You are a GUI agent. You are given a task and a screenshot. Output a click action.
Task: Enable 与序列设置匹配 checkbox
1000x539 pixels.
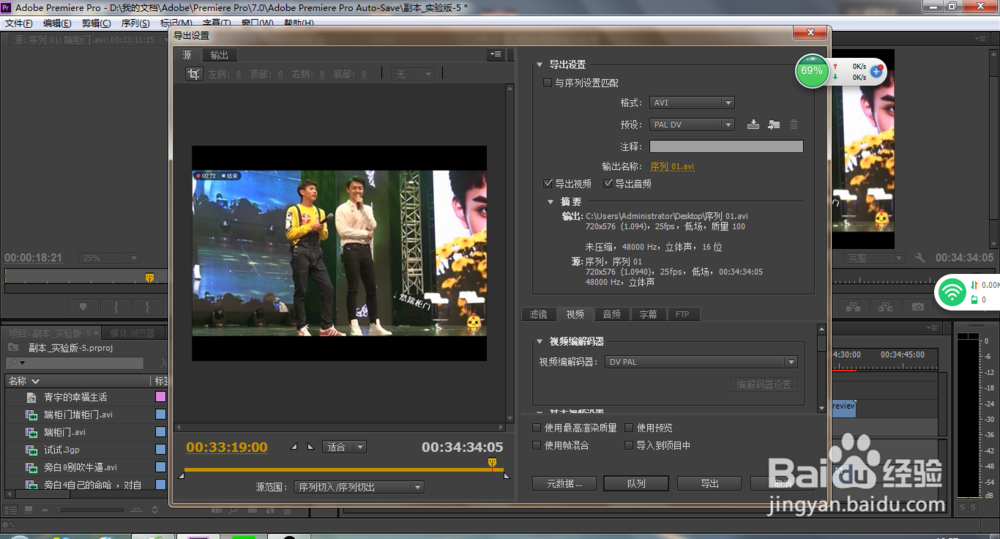[547, 82]
